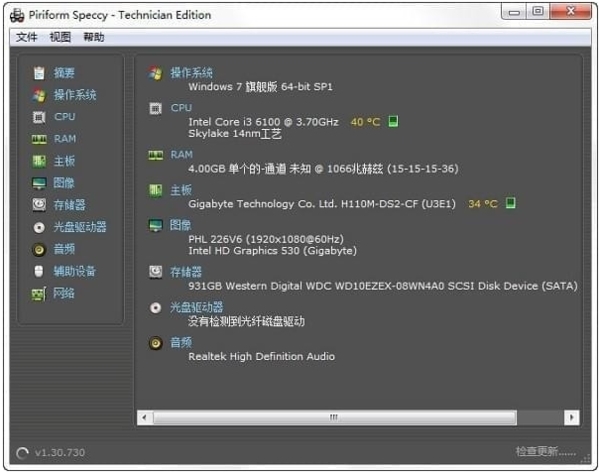This screenshot has width=599, height=473.
Task: Open the 文件 menu
Action: [x=27, y=37]
